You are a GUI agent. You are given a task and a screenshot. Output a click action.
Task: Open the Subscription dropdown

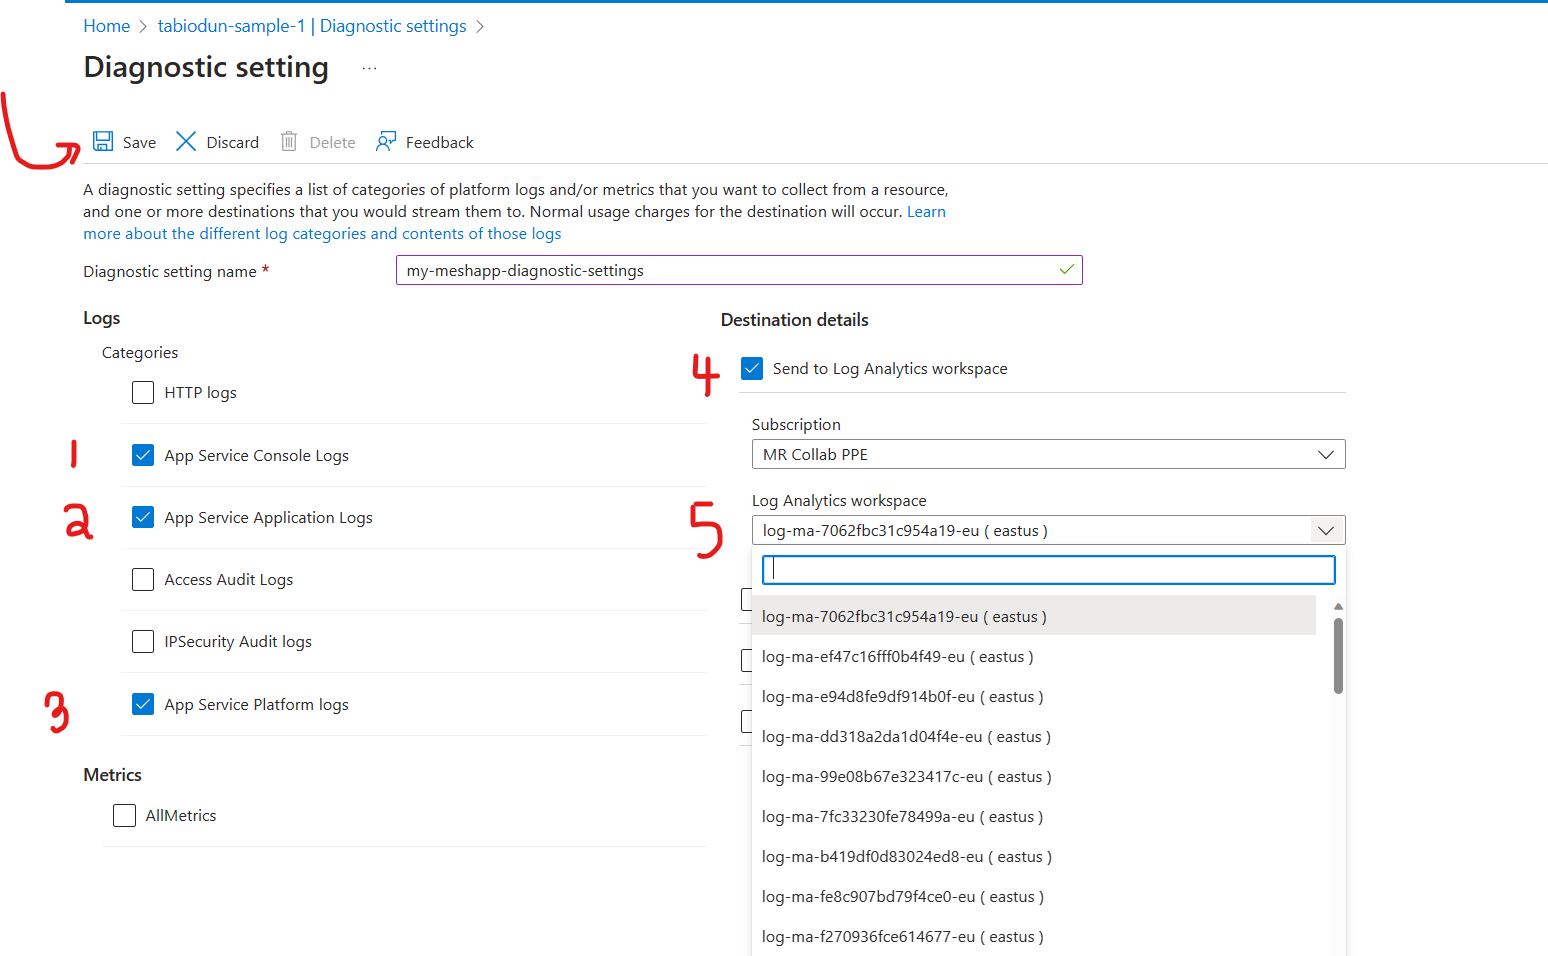[1327, 454]
